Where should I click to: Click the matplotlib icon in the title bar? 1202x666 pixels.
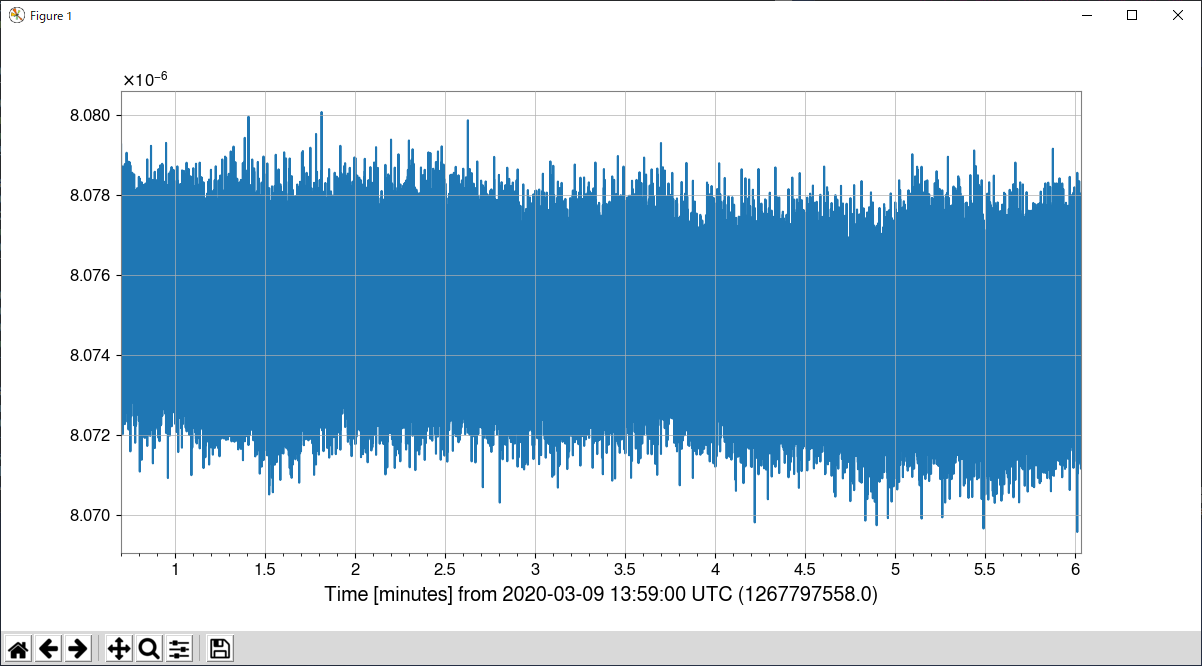16,15
